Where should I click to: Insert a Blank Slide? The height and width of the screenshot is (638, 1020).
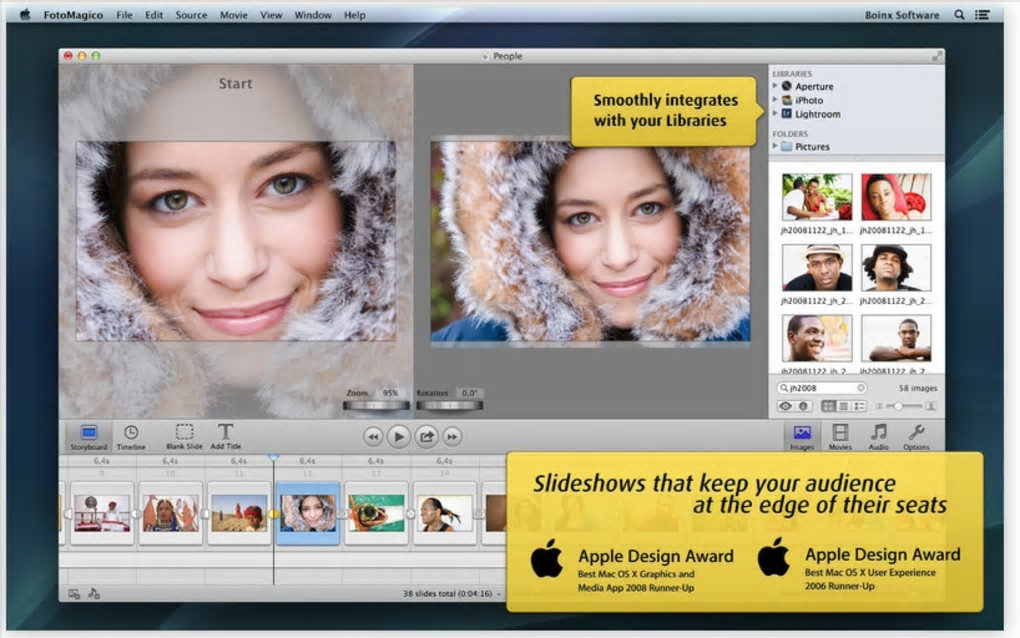coord(184,437)
